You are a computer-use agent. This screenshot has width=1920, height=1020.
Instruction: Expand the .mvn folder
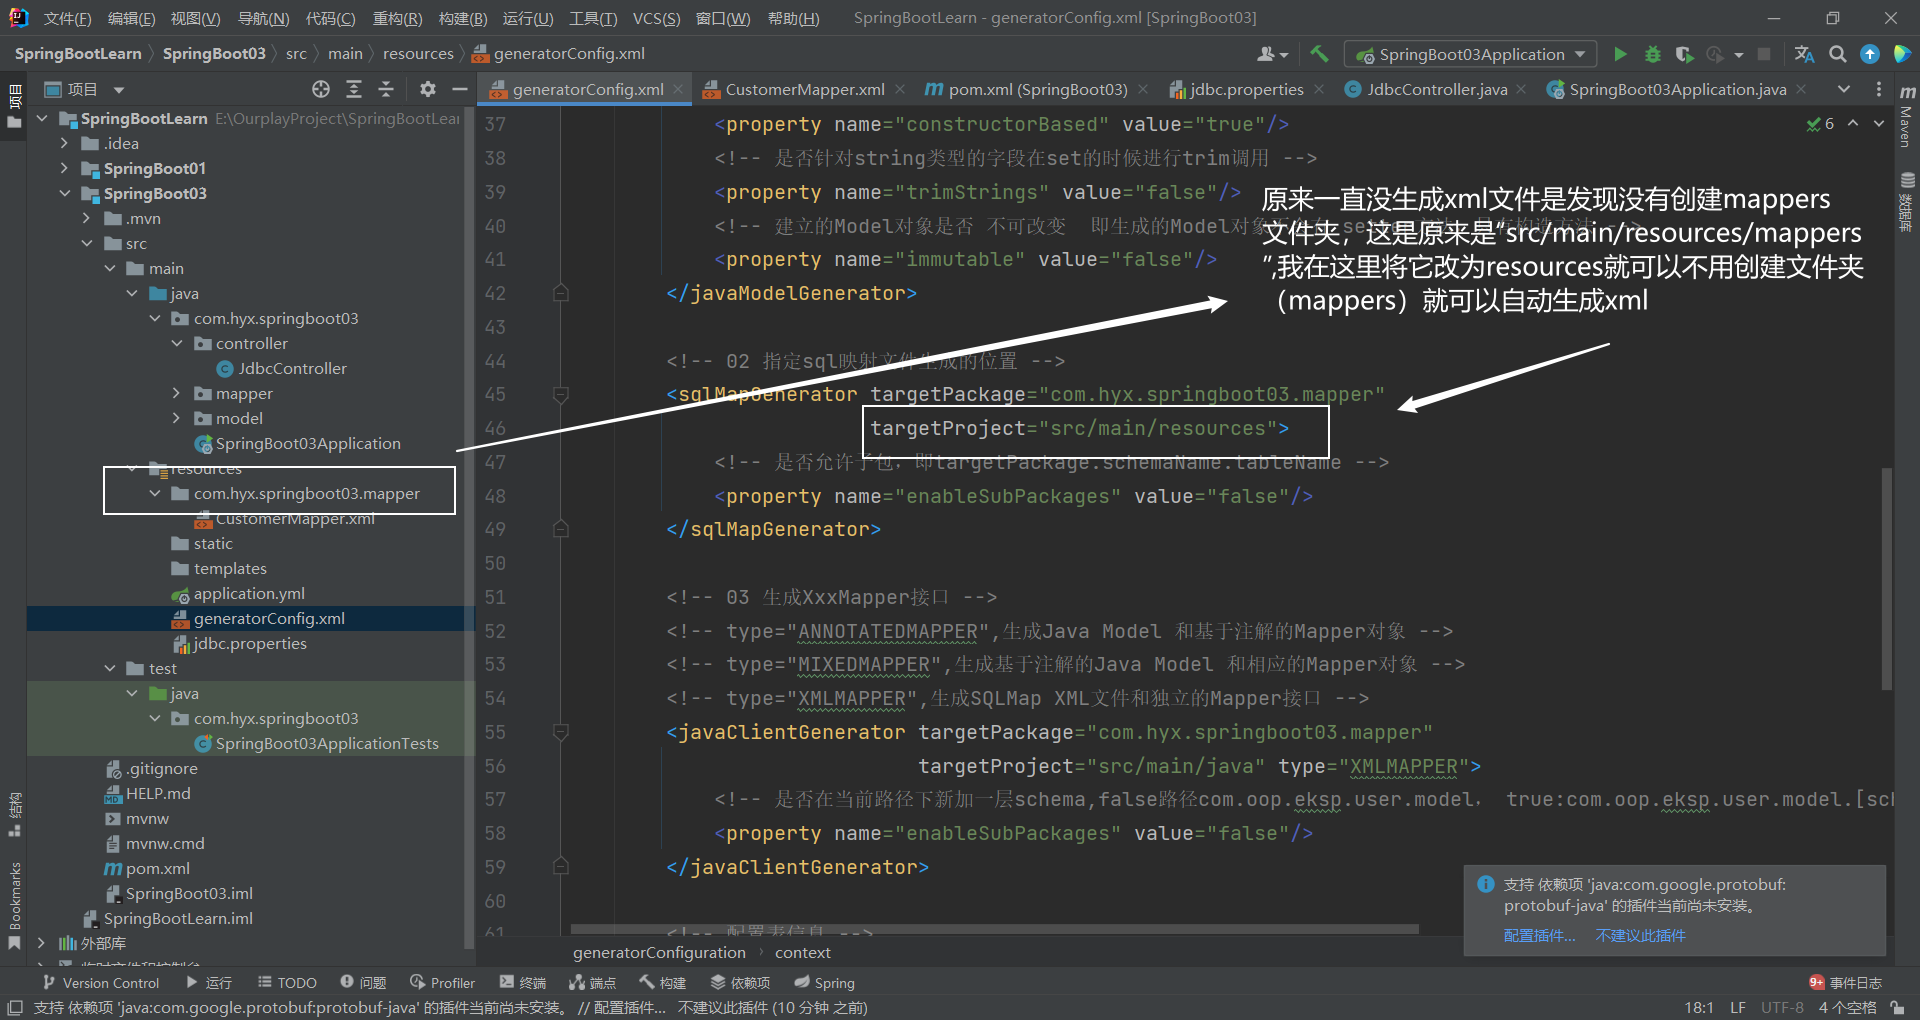click(87, 218)
